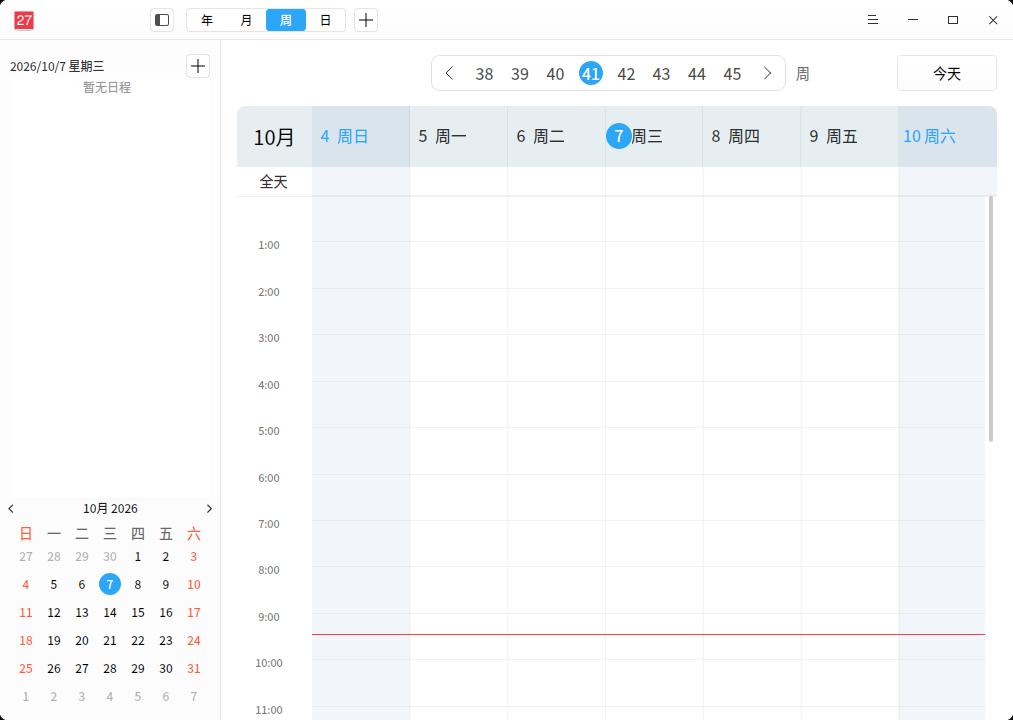Viewport: 1013px width, 720px height.
Task: Click the 2026/10/7 星期三 date label
Action: 57,66
